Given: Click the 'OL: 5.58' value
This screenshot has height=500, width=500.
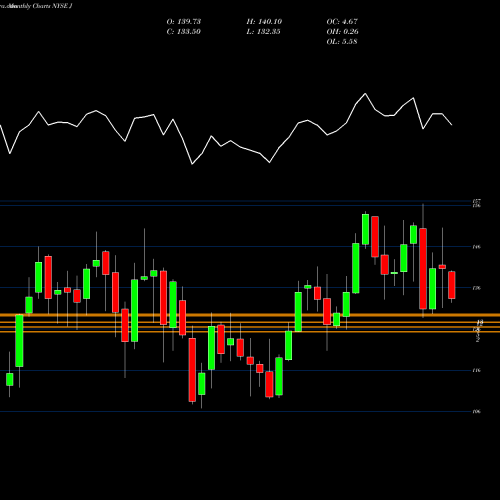Looking at the screenshot, I should point(342,42).
